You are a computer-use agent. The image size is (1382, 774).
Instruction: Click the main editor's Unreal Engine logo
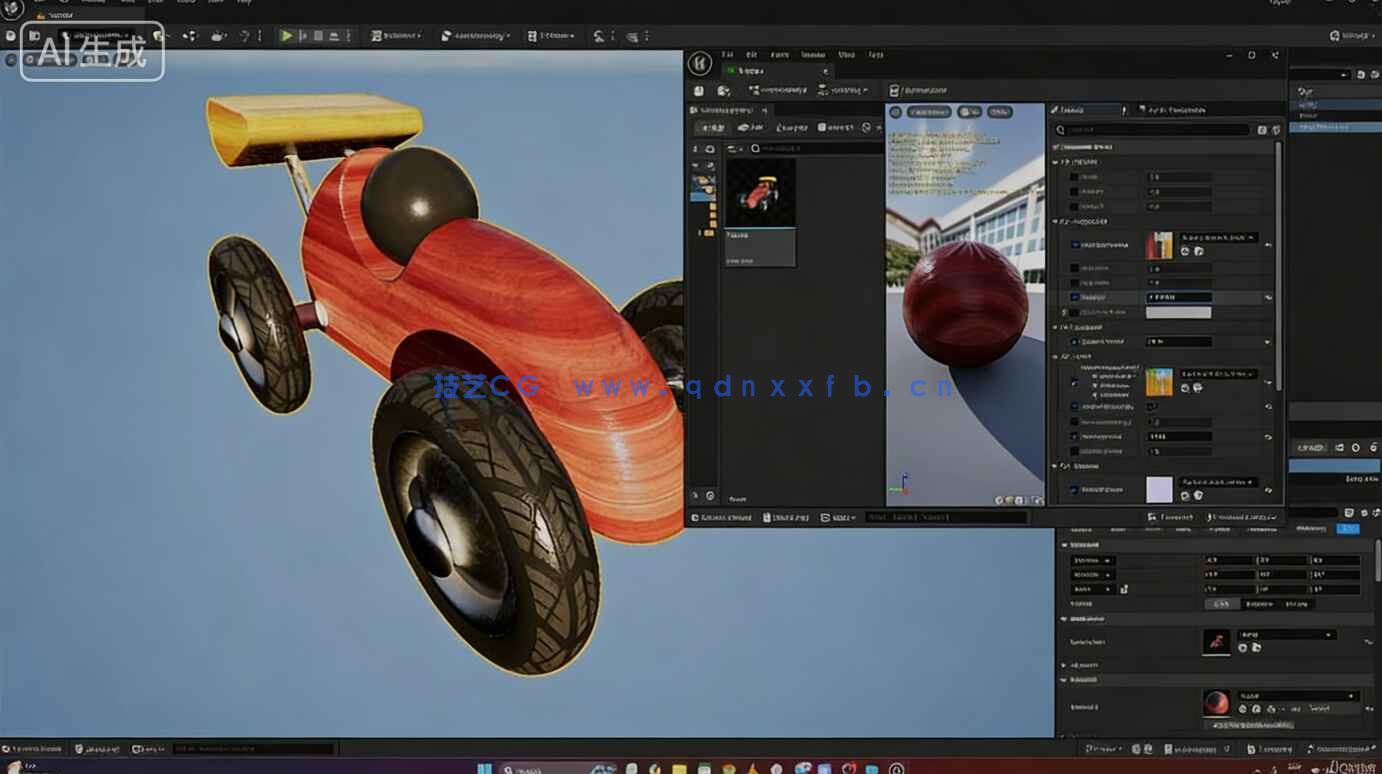coord(12,9)
